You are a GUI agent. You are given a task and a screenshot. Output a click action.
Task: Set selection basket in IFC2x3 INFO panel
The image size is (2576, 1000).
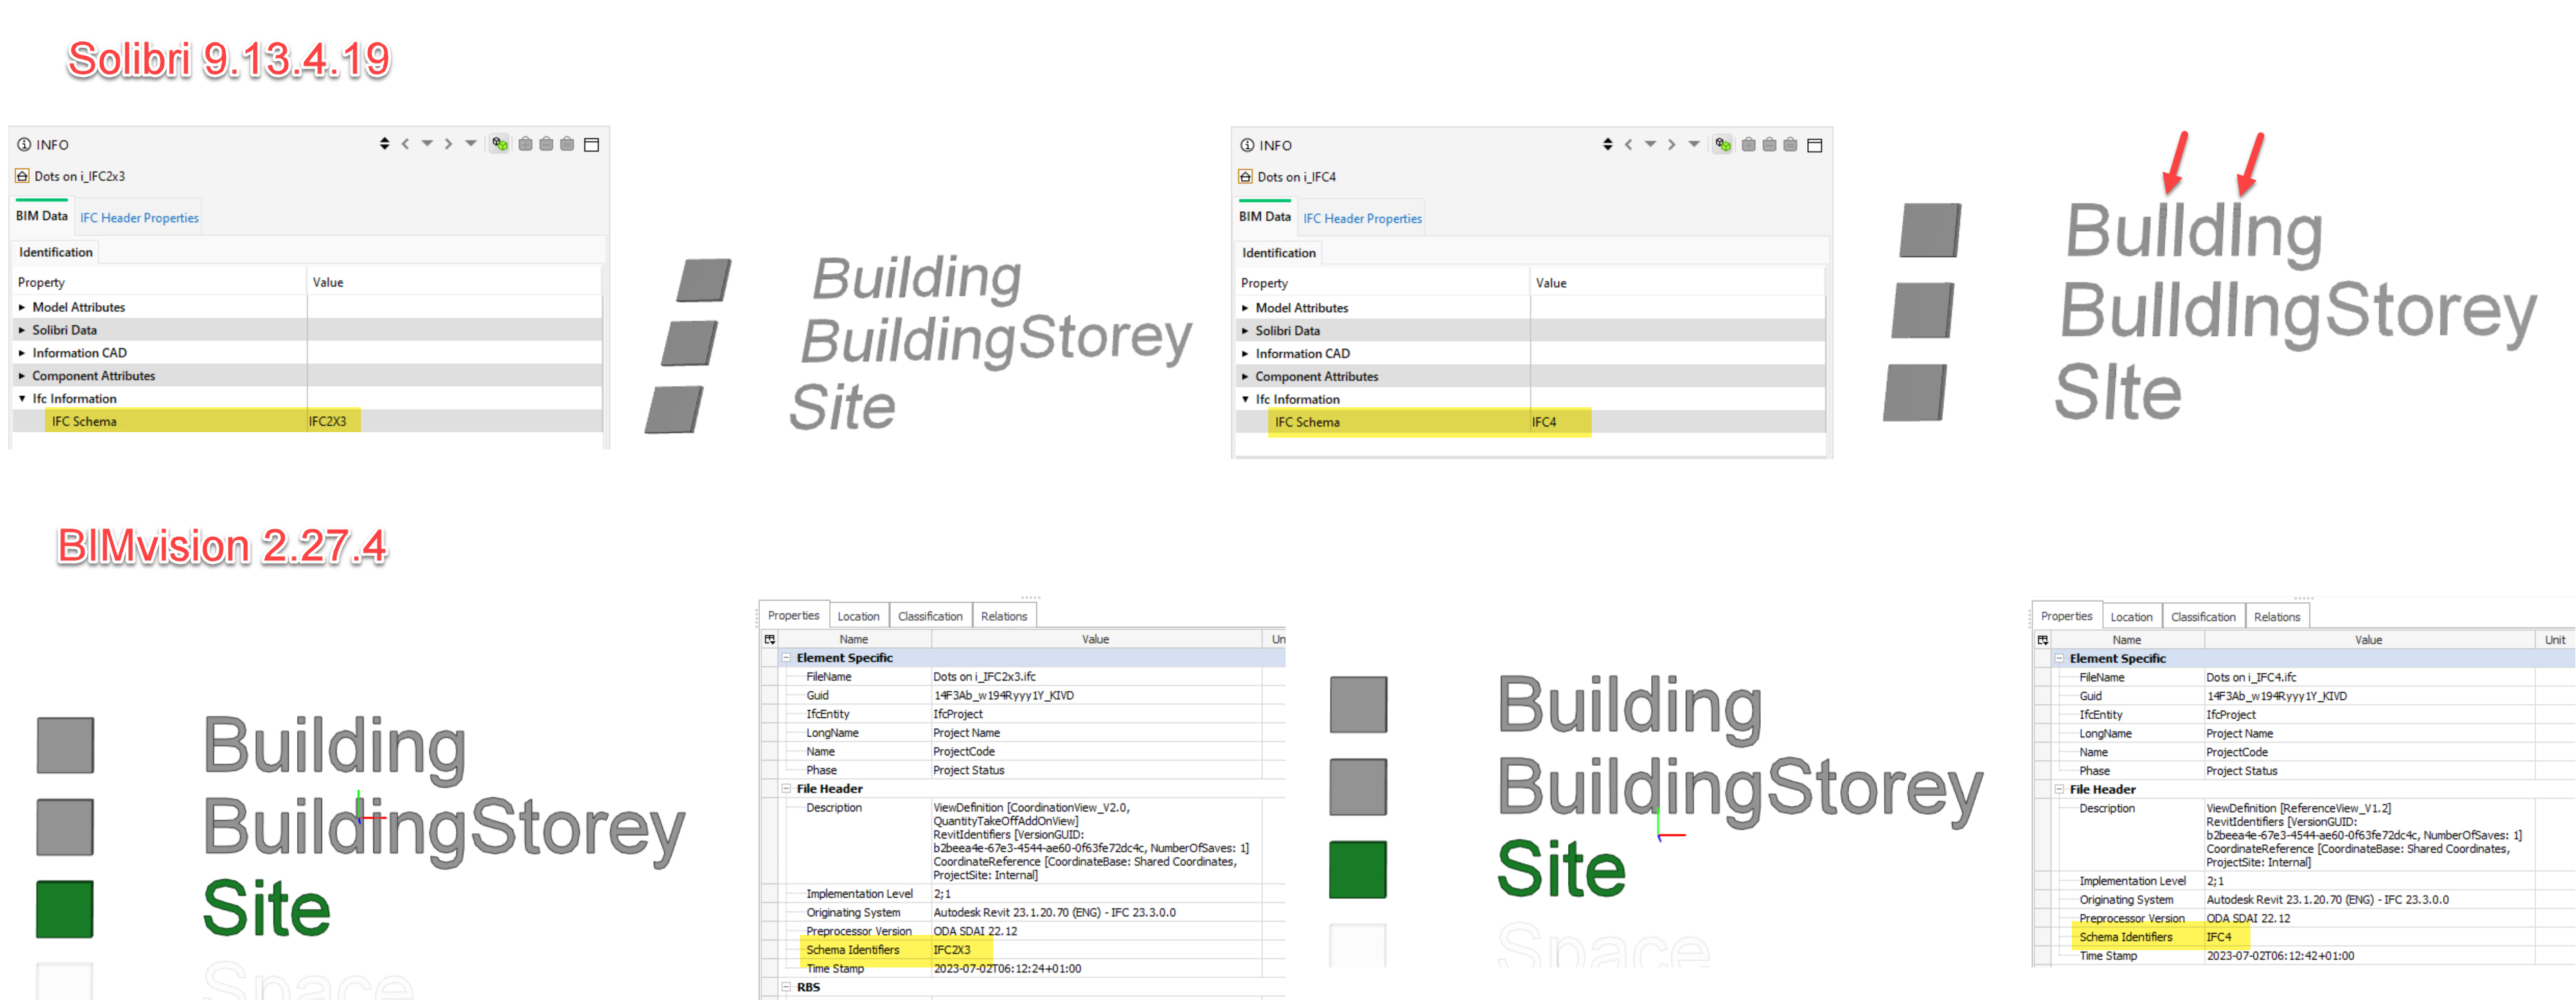pyautogui.click(x=567, y=144)
